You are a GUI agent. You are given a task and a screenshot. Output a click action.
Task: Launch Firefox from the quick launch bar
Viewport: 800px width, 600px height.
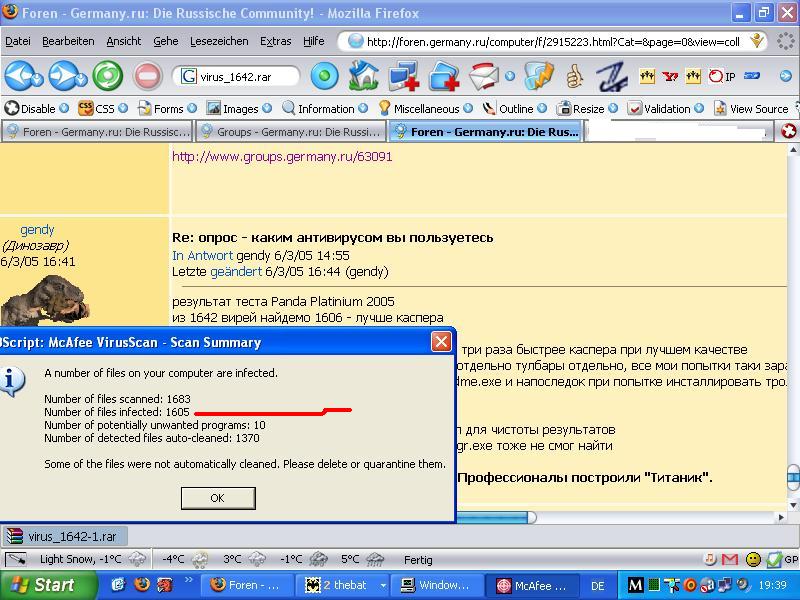click(142, 584)
